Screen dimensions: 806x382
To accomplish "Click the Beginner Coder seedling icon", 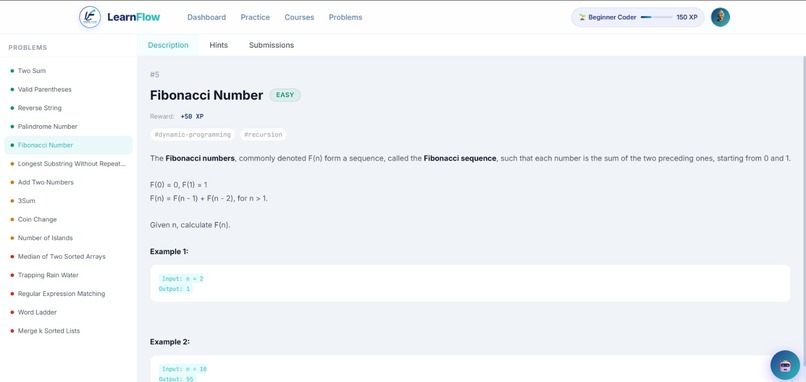I will point(582,17).
